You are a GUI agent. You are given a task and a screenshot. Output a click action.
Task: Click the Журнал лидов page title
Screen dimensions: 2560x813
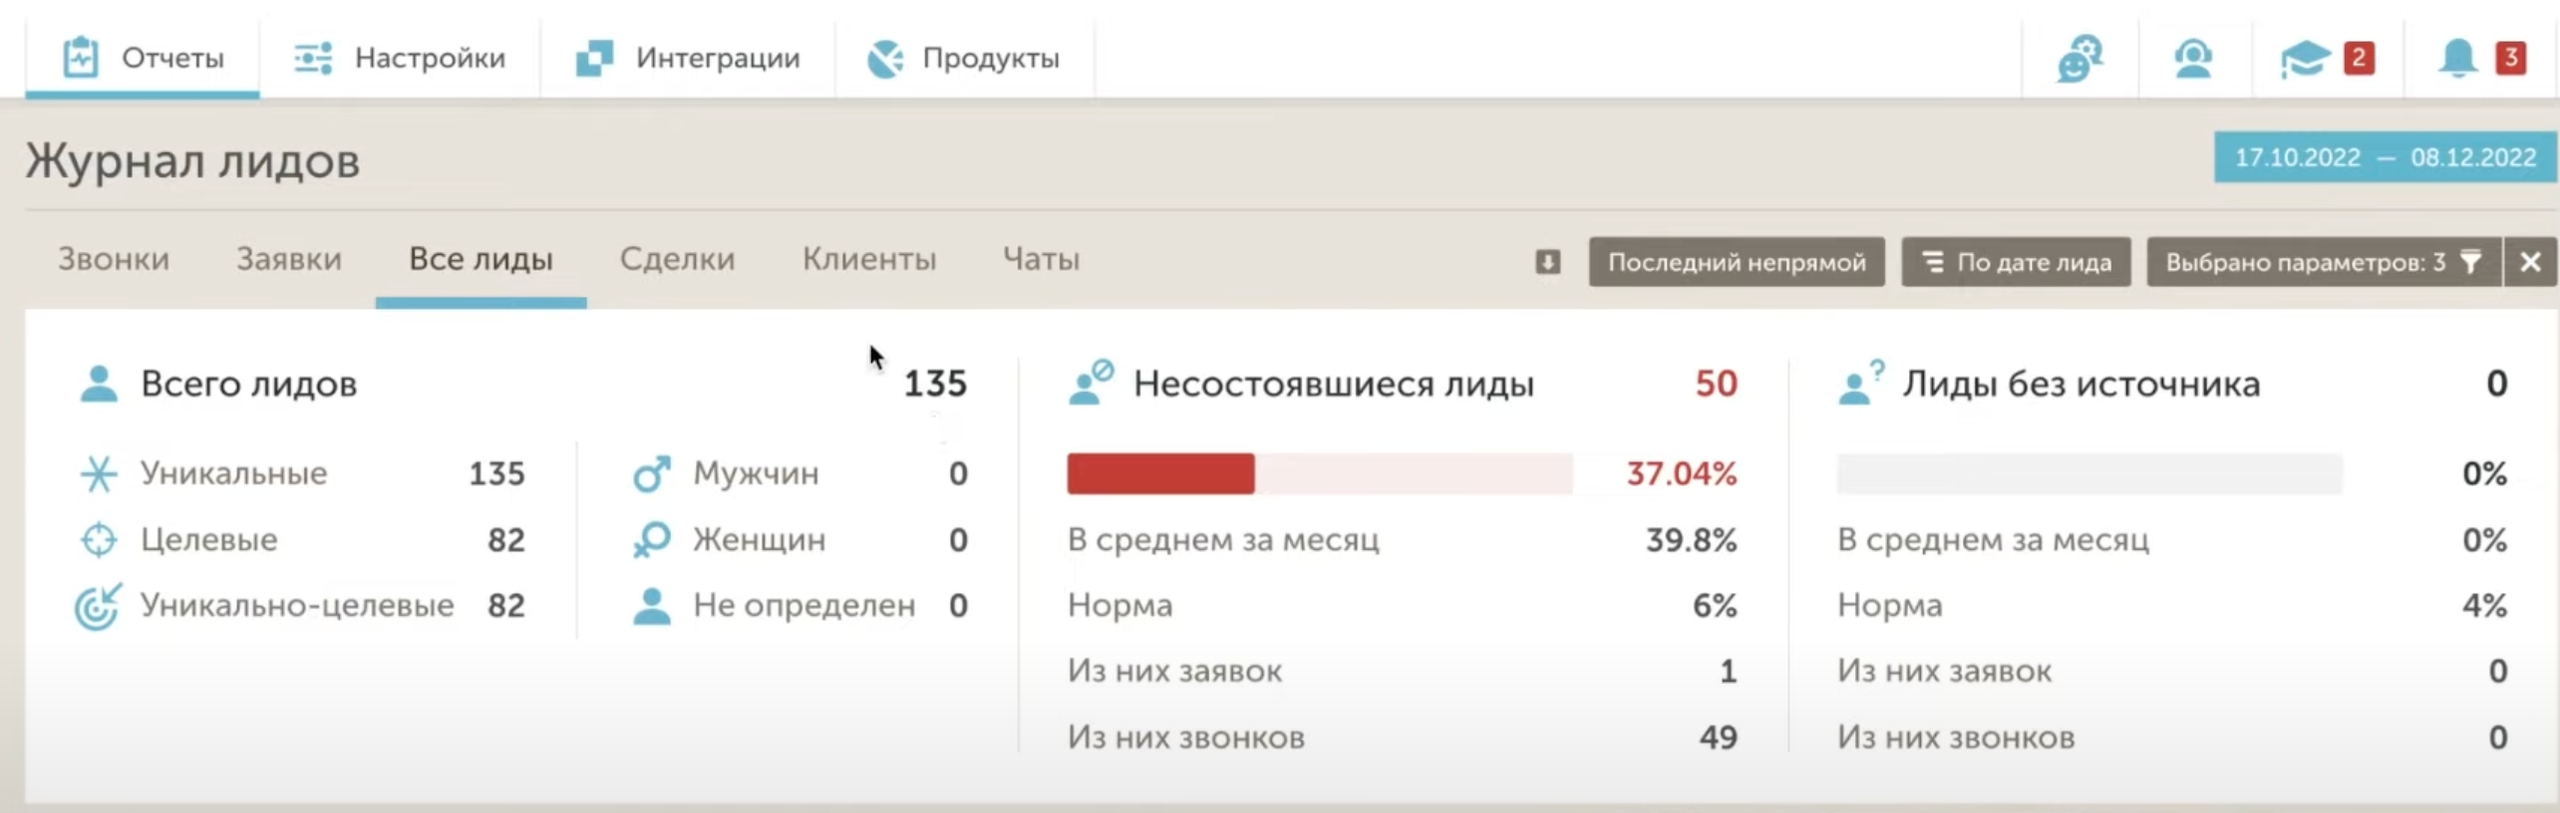pos(193,161)
